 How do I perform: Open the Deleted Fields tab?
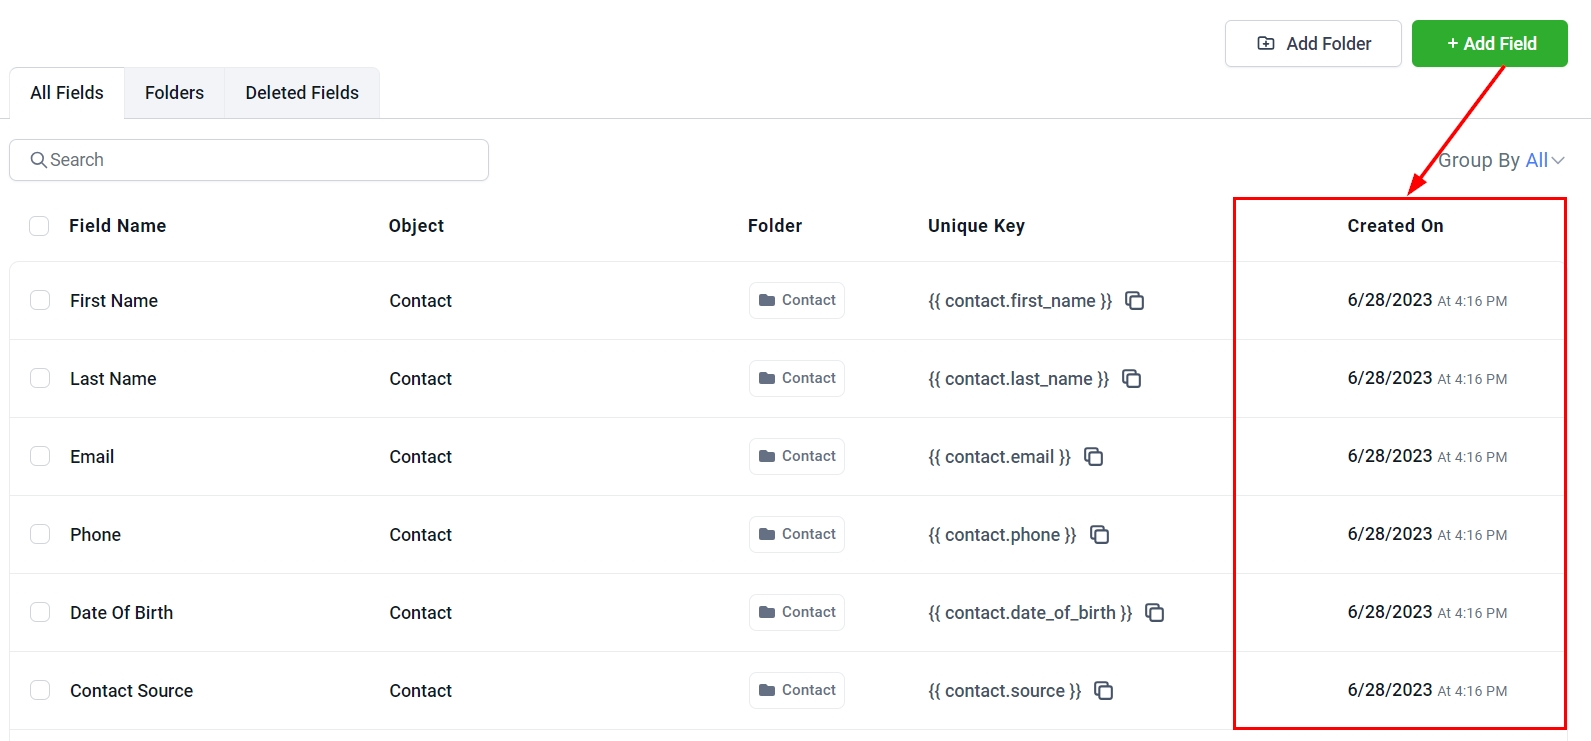tap(302, 93)
